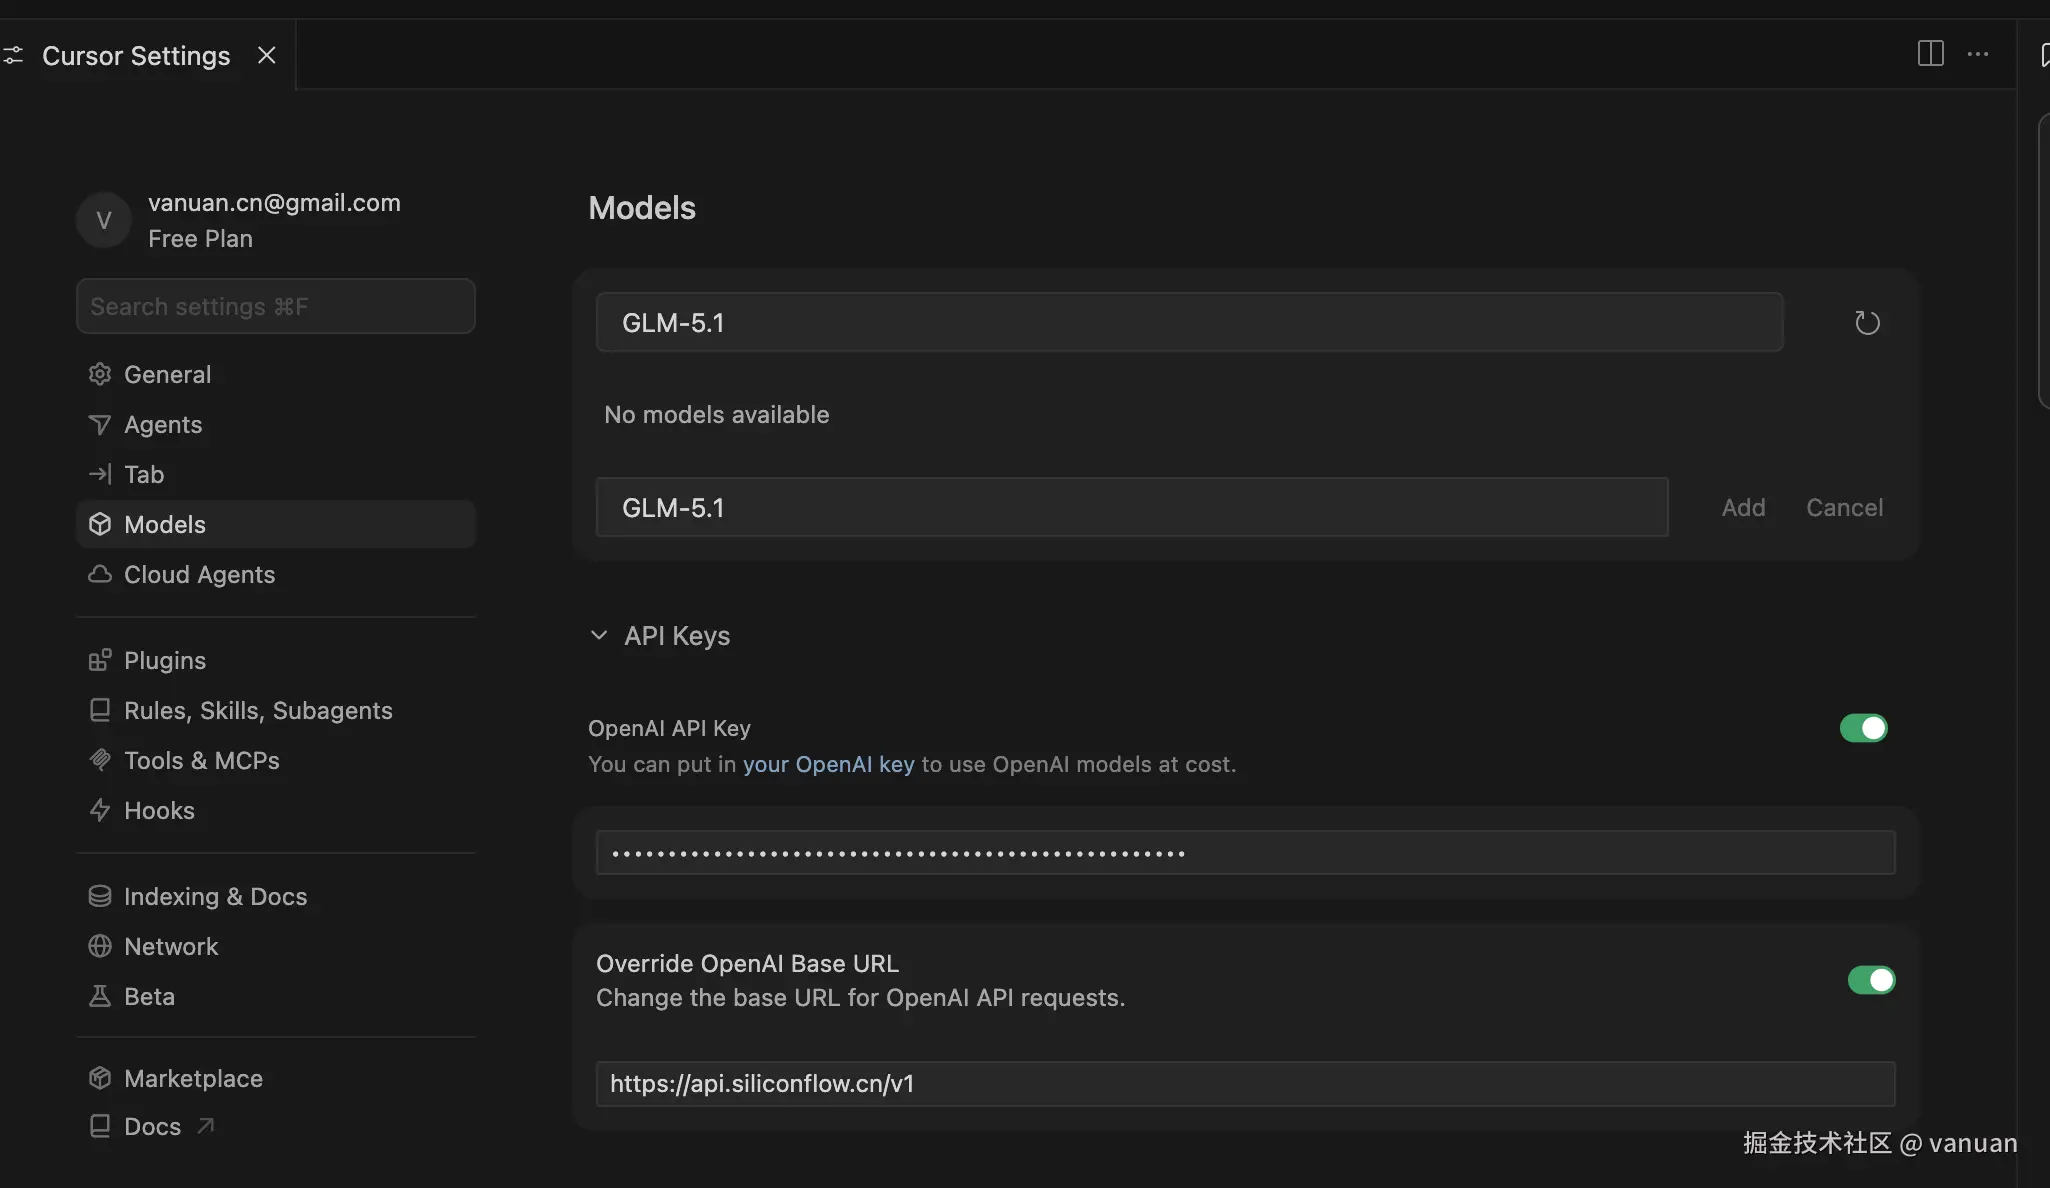Click the Network globe icon
Viewport: 2050px width, 1188px height.
100,946
